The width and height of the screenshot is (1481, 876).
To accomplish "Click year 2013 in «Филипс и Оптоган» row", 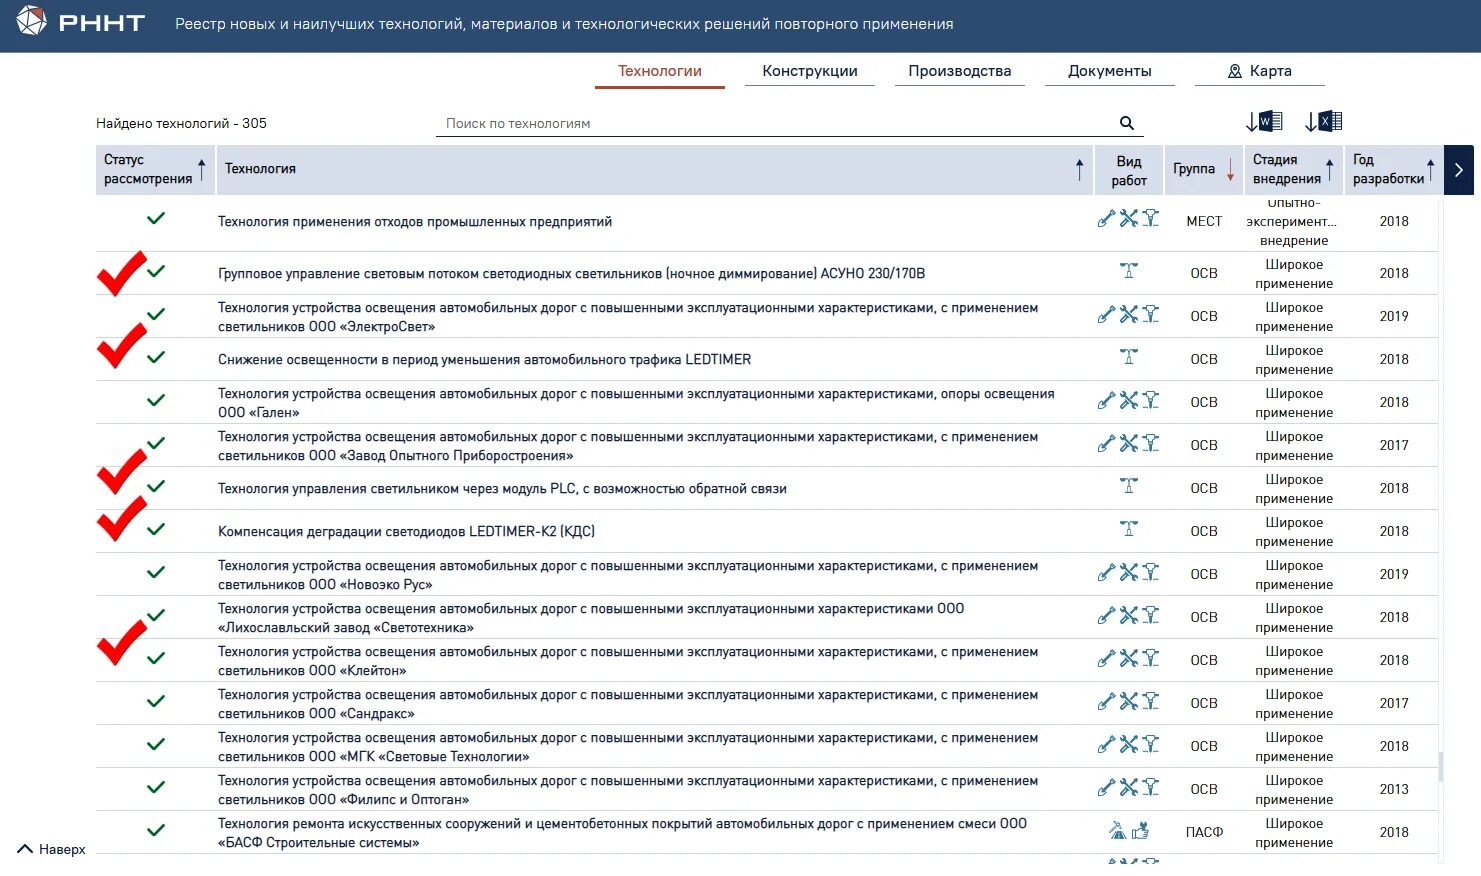I will click(x=1394, y=789).
